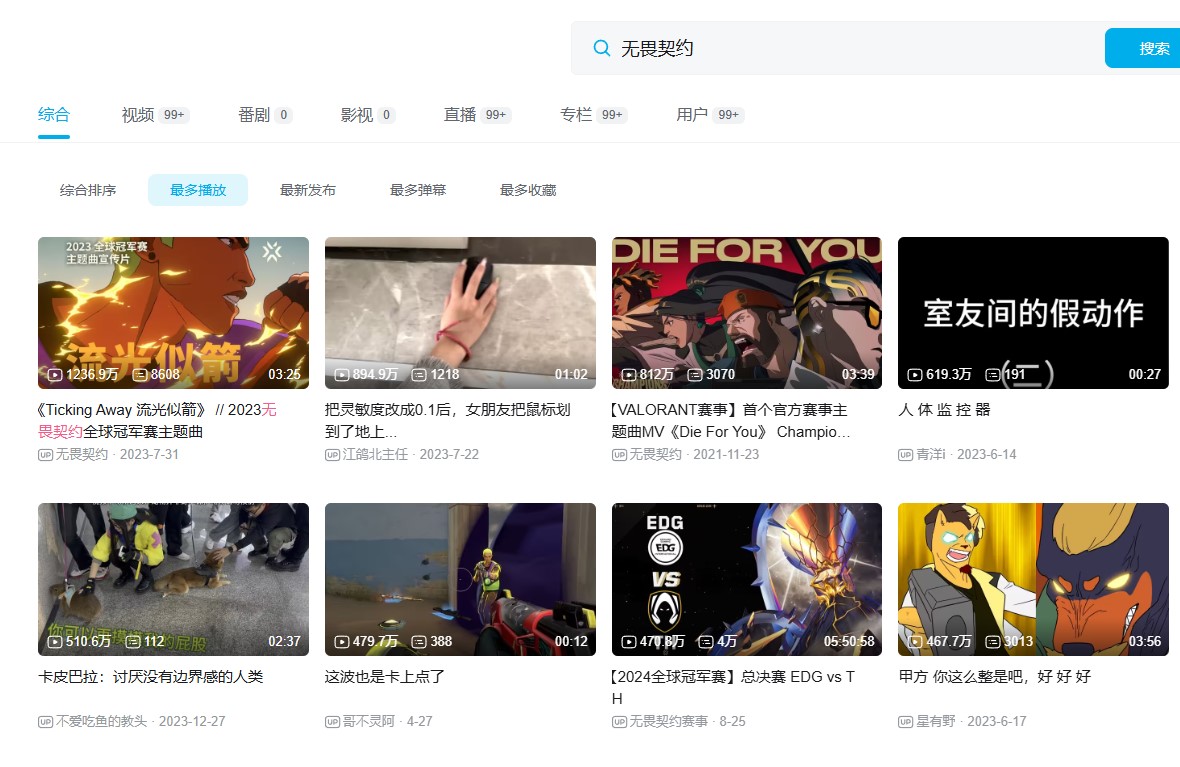This screenshot has width=1180, height=767.
Task: Click play-count icon showing 467.7万
Action: pos(915,642)
